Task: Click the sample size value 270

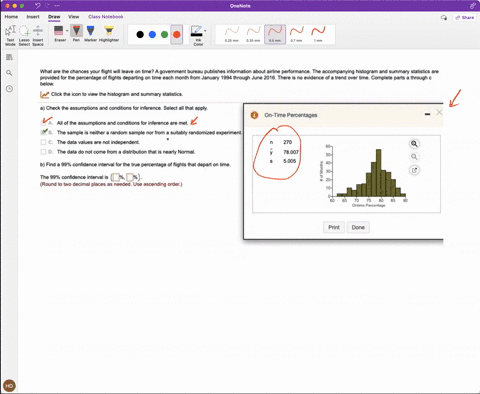Action: coord(287,142)
